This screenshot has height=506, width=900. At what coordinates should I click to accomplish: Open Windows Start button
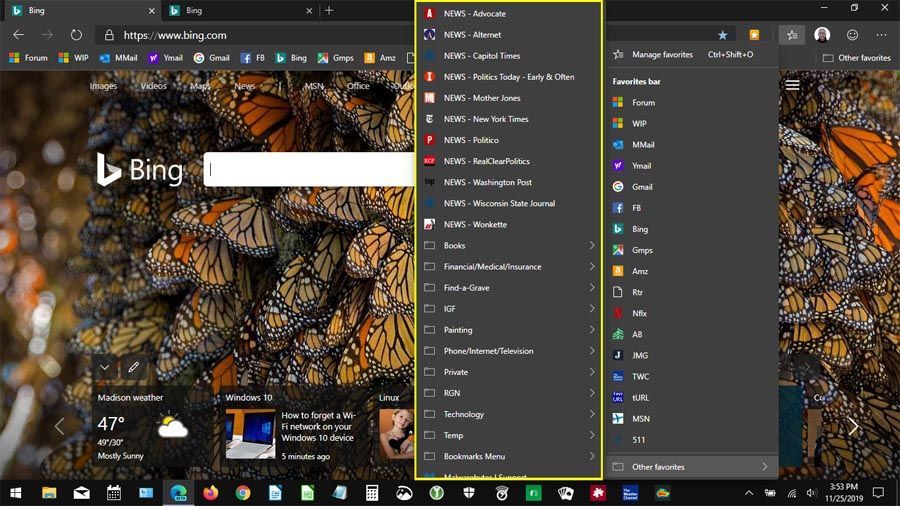click(16, 493)
